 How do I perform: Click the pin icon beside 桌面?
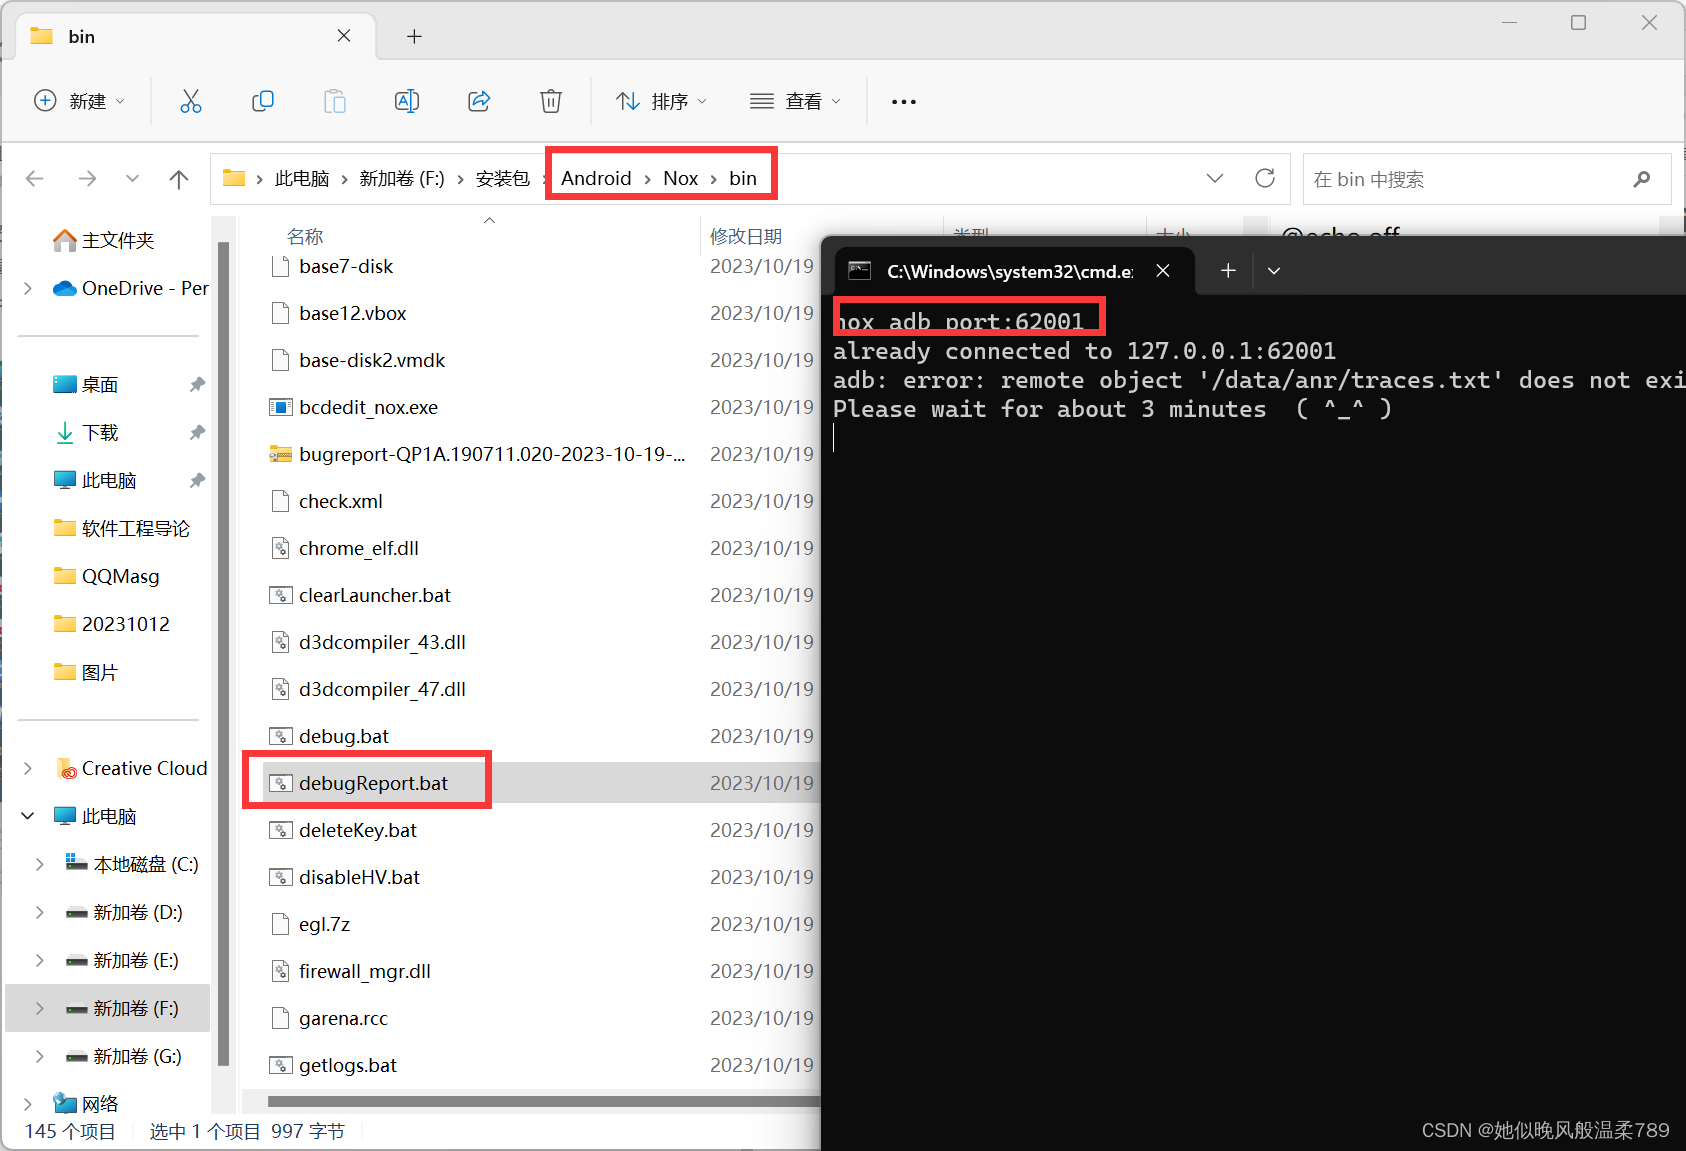pyautogui.click(x=197, y=384)
